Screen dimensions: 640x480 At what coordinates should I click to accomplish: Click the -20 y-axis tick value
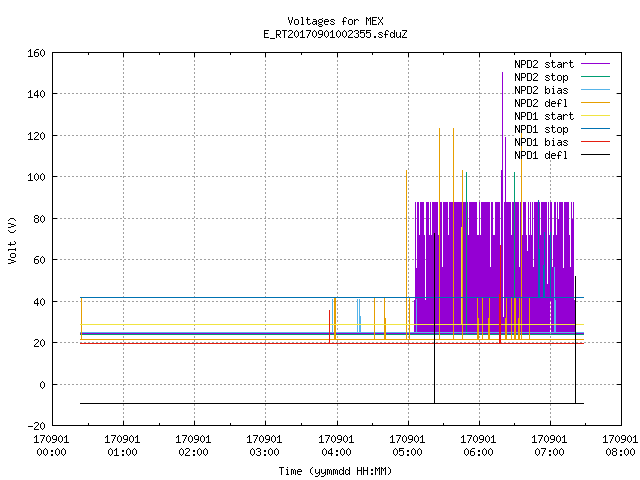(x=36, y=426)
